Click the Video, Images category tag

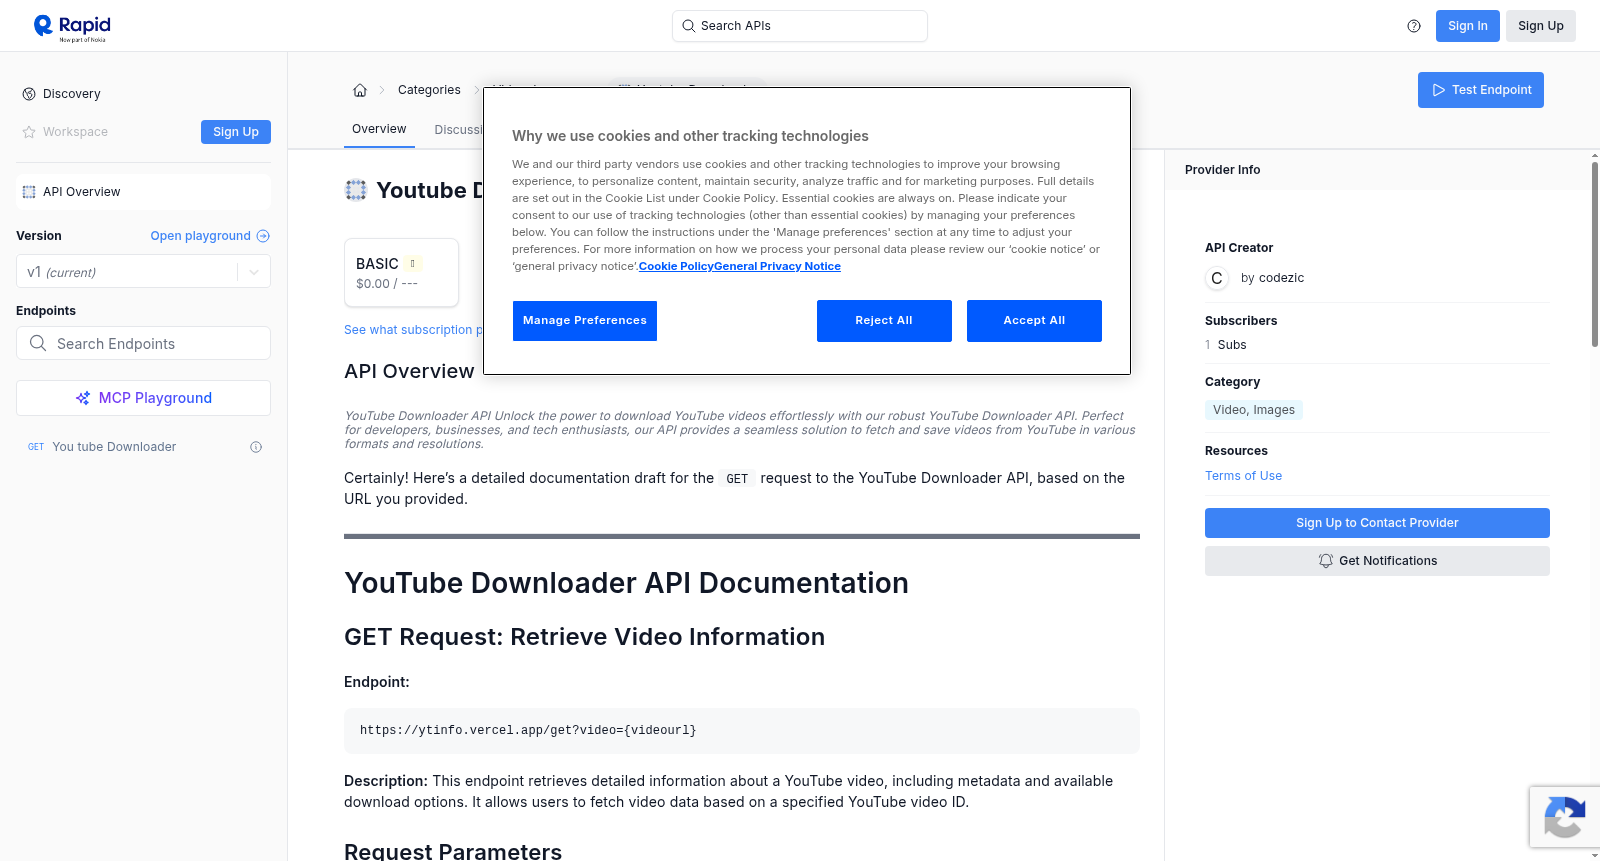click(x=1254, y=410)
